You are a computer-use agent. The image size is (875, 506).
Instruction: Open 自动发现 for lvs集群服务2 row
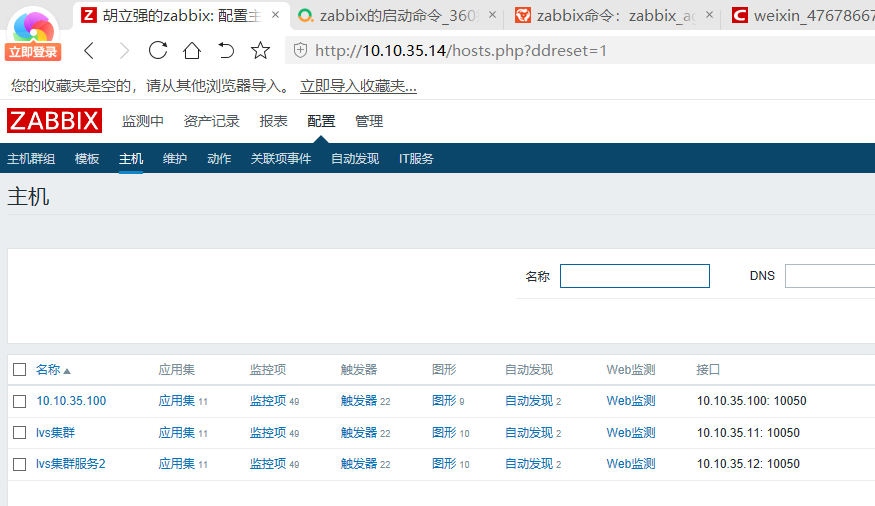pos(529,464)
